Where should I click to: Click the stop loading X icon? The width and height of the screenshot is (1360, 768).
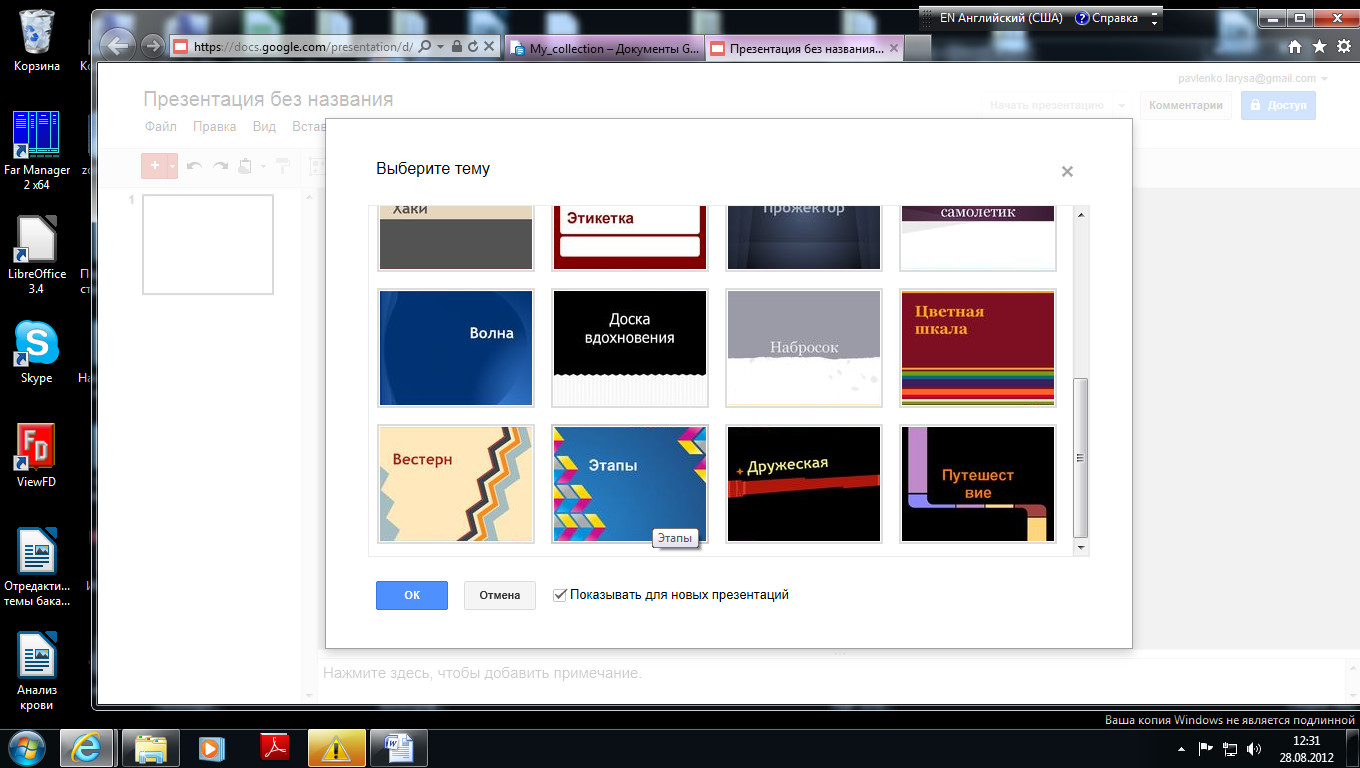(489, 46)
